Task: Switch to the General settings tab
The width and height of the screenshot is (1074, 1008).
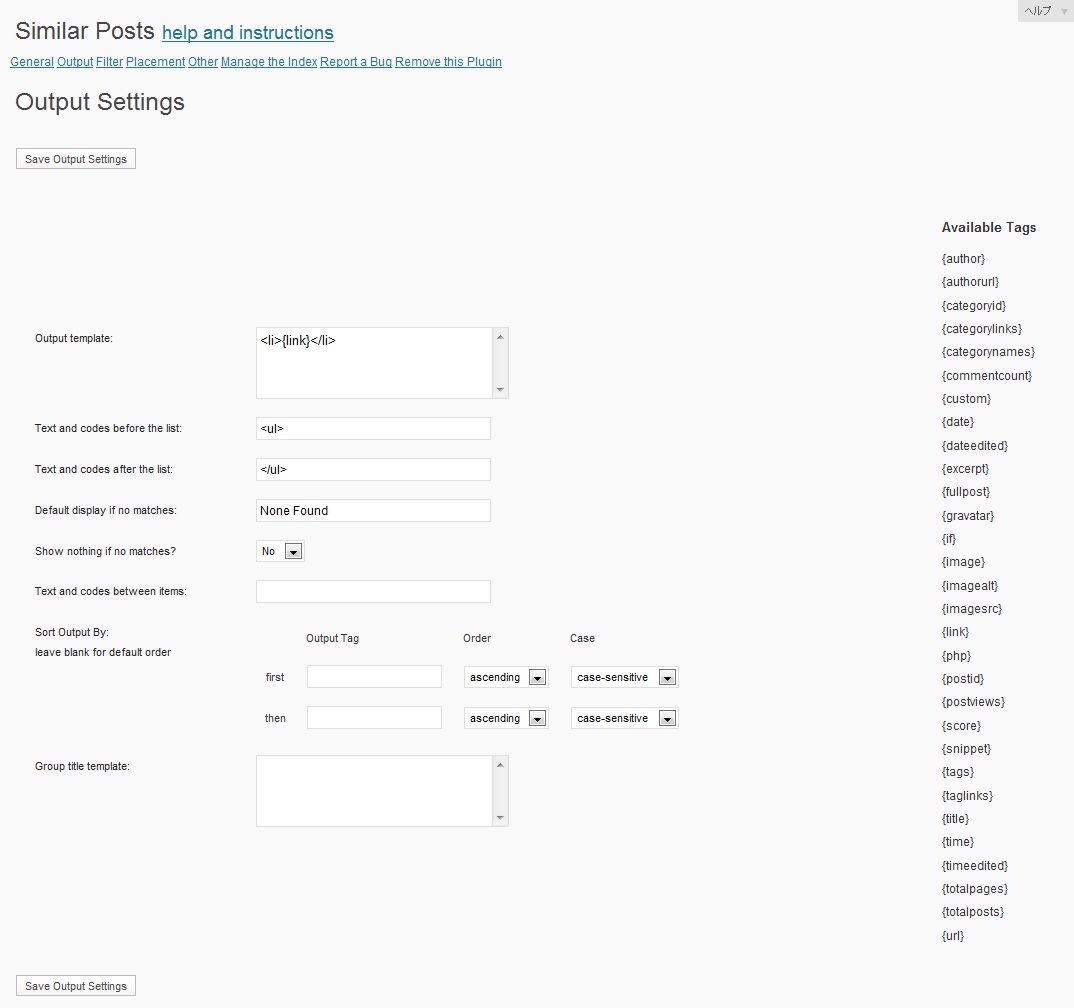Action: (x=32, y=62)
